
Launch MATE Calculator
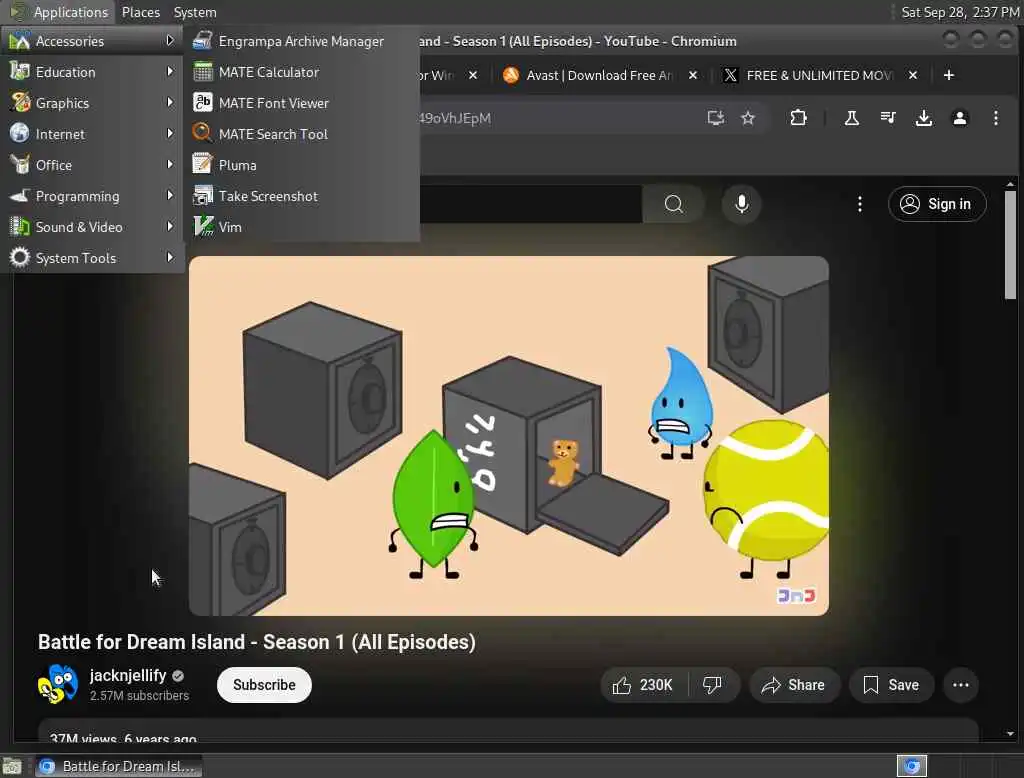(x=301, y=72)
